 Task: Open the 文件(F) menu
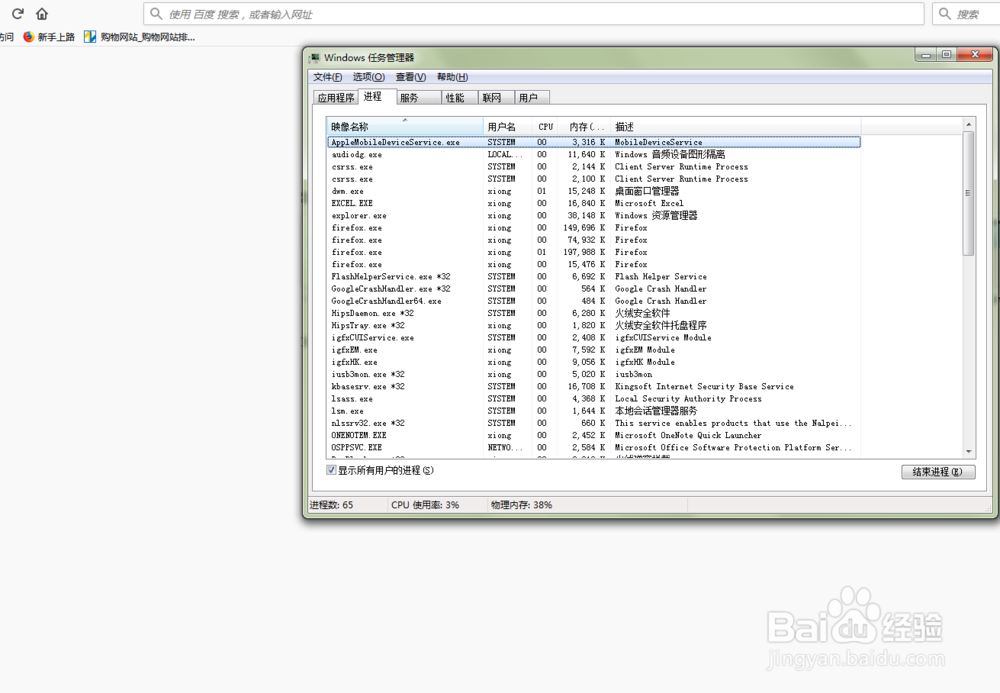tap(327, 77)
